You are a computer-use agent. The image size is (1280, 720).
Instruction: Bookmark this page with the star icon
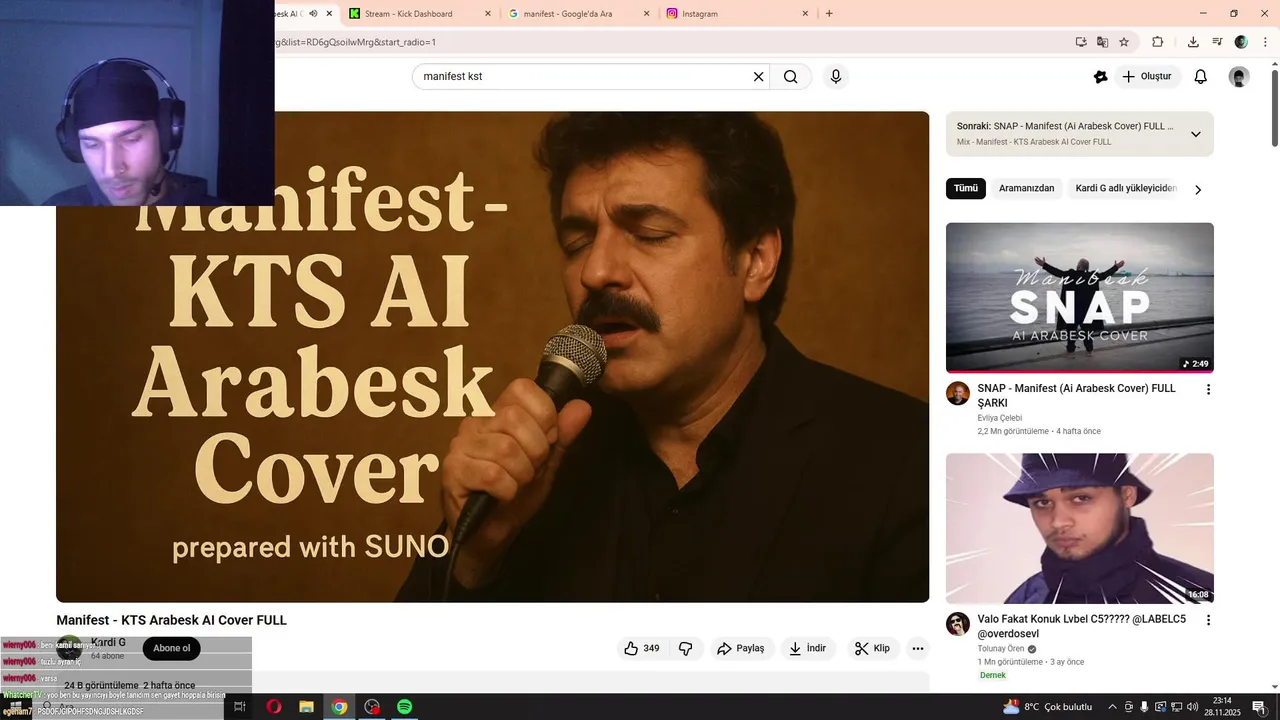(1124, 42)
